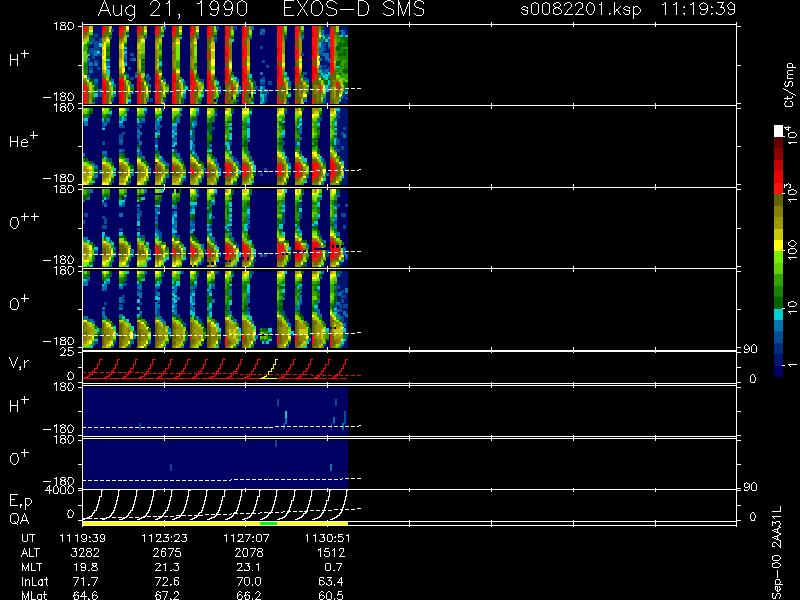Click the UT value "1119:39"

click(82, 538)
